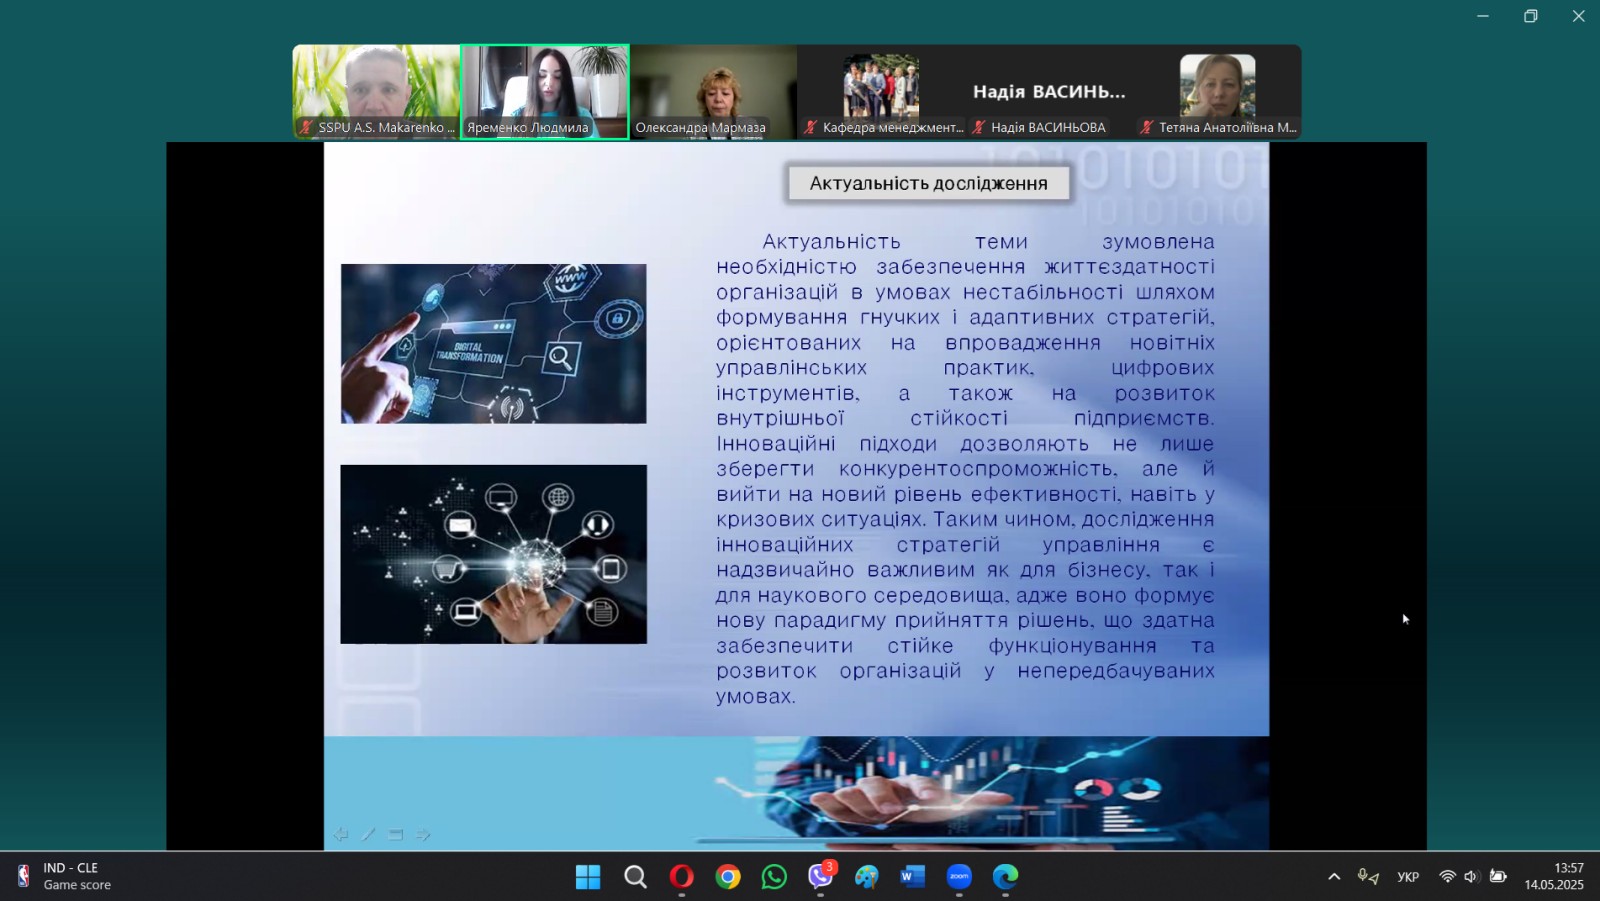
Task: Switch the УКР keyboard language indicator
Action: 1408,877
